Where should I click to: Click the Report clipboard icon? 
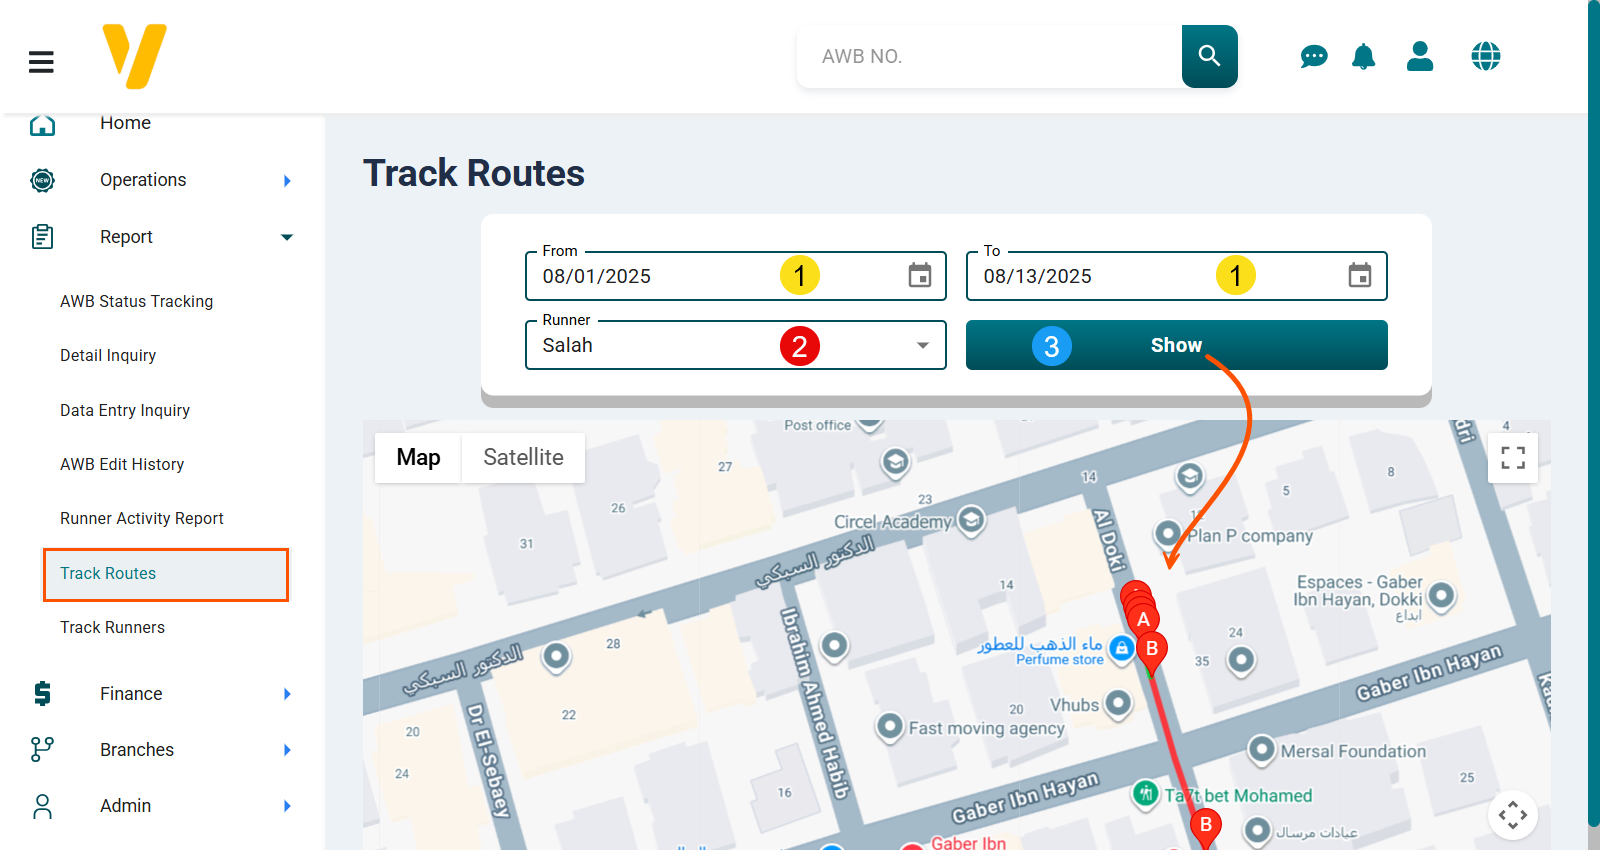point(42,237)
